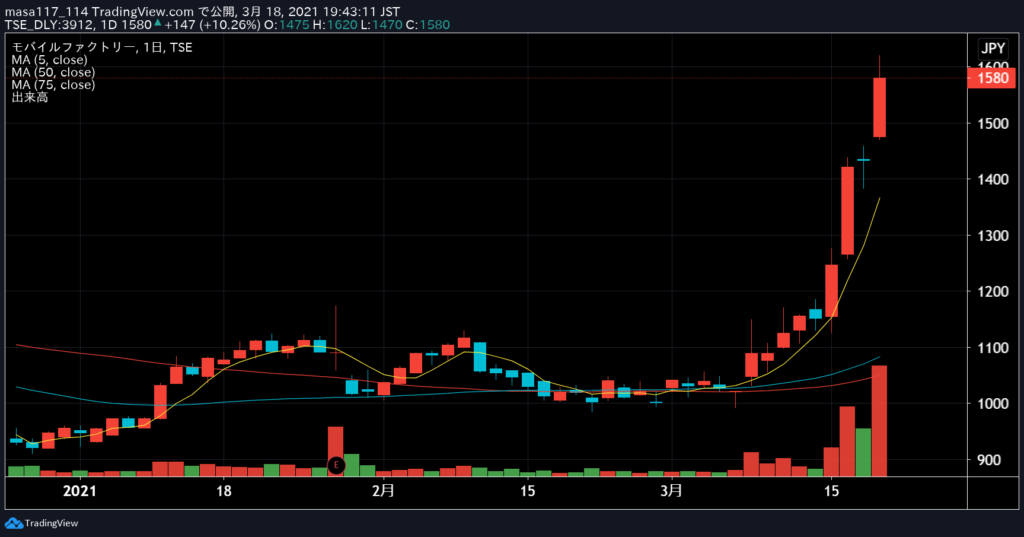Click the 1400 price axis label
This screenshot has width=1024, height=537.
click(x=993, y=179)
